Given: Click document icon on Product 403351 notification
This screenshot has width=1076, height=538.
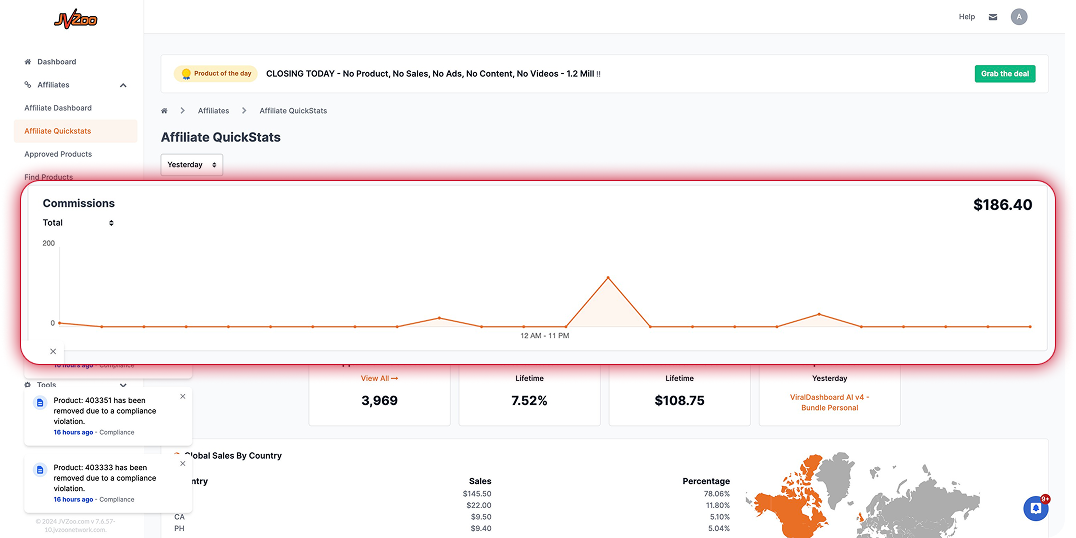Looking at the screenshot, I should (40, 402).
